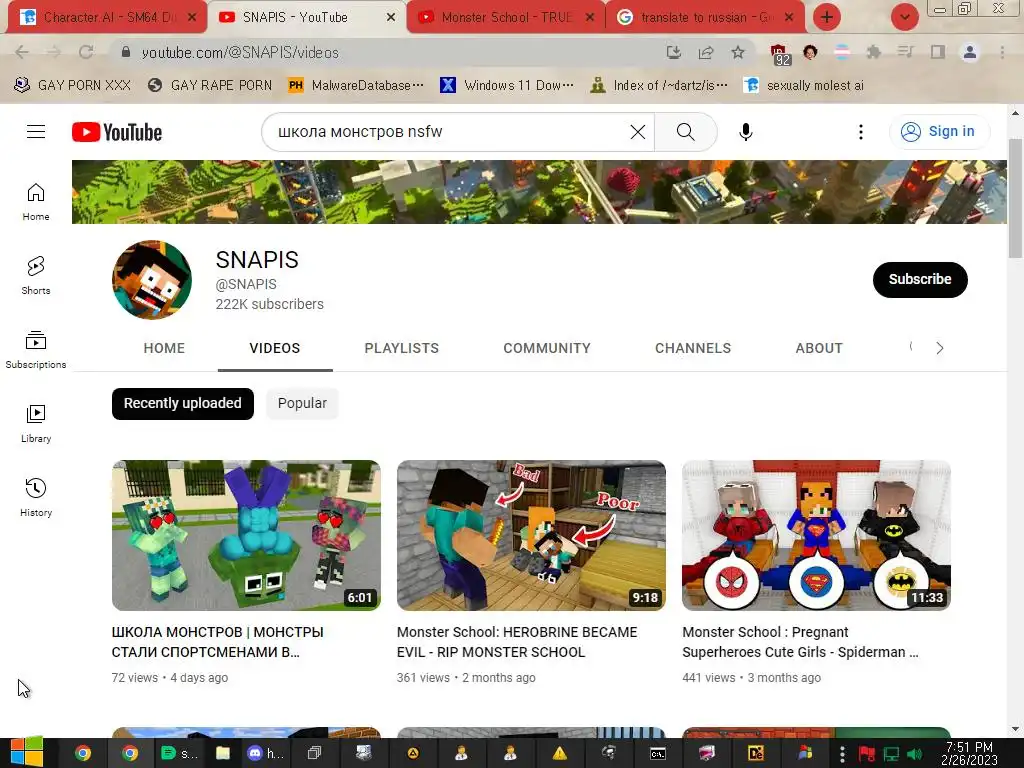Show more channel tabs with right chevron
The image size is (1024, 768).
coord(940,348)
